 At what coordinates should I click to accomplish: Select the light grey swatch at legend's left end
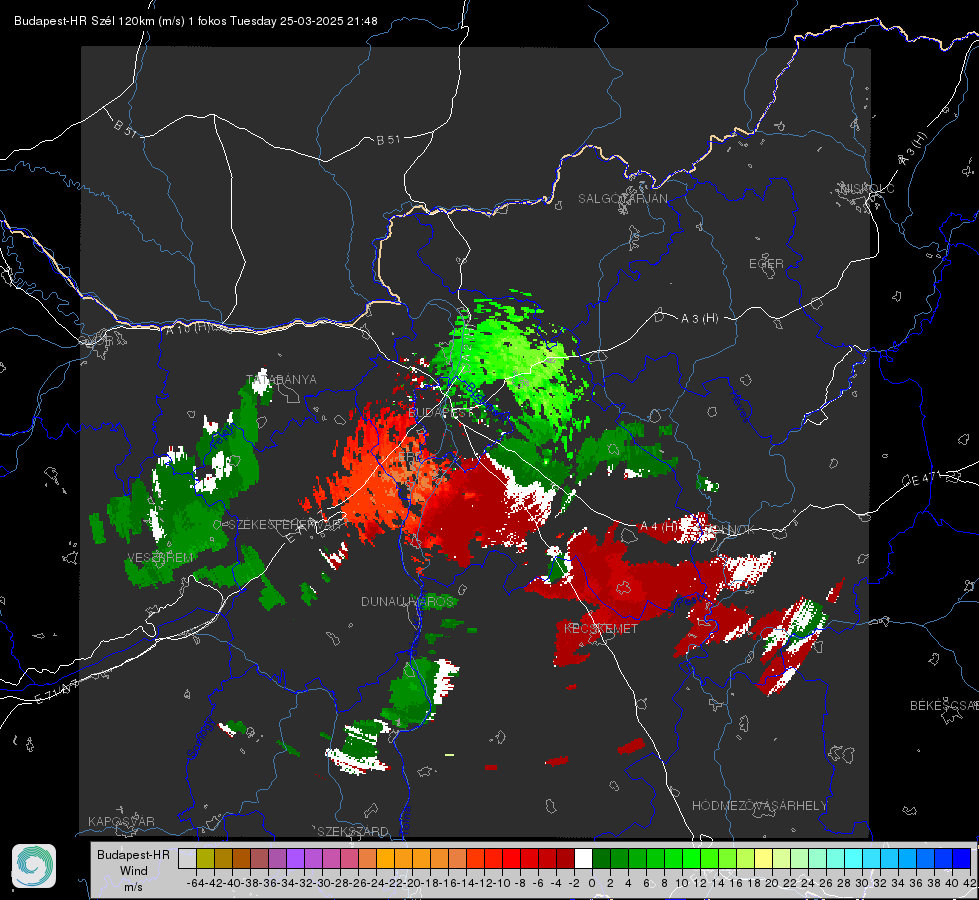pyautogui.click(x=187, y=859)
